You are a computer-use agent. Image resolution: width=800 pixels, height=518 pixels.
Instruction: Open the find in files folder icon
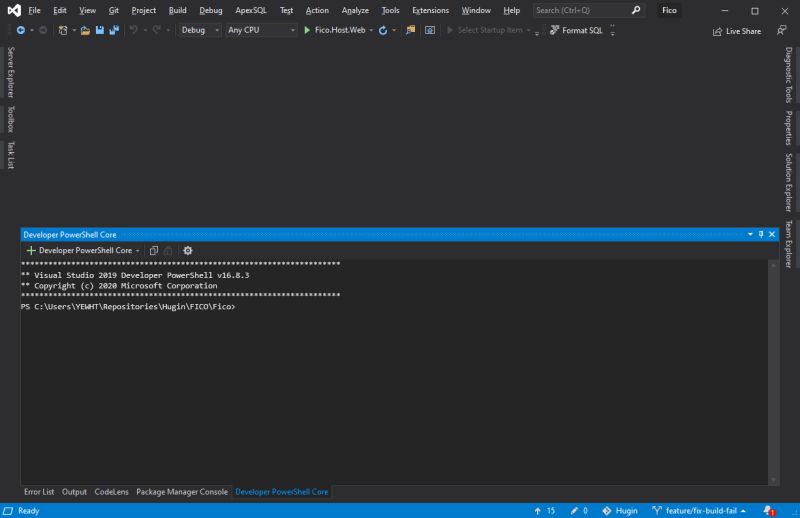[410, 31]
